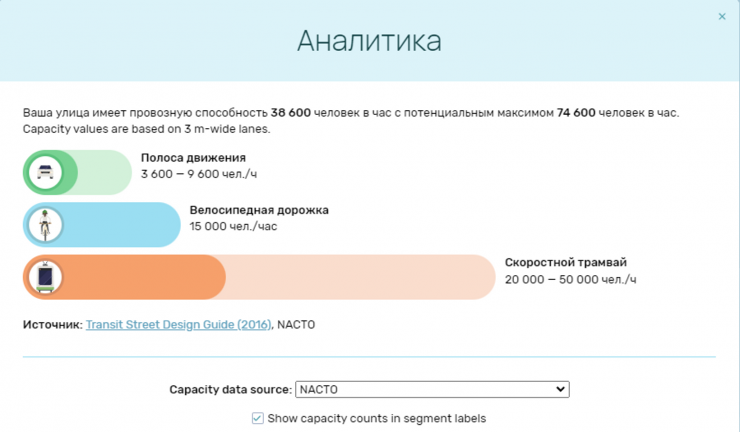The width and height of the screenshot is (740, 432).
Task: Click the 'Capacity data source:' label
Action: 230,389
